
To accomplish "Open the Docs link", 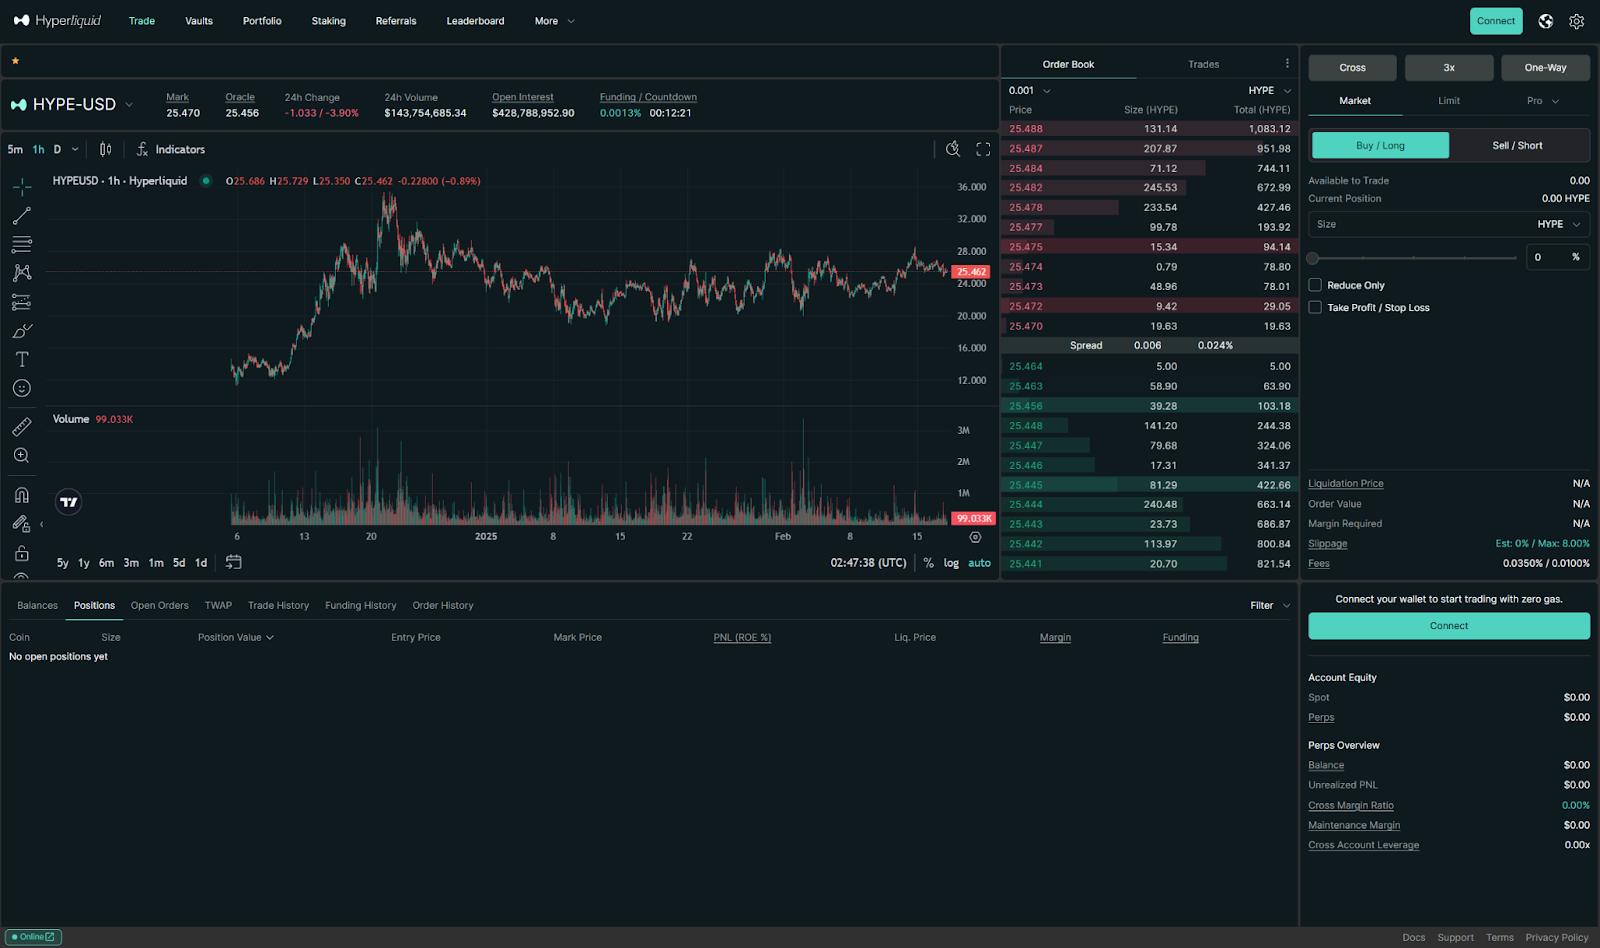I will point(1414,937).
